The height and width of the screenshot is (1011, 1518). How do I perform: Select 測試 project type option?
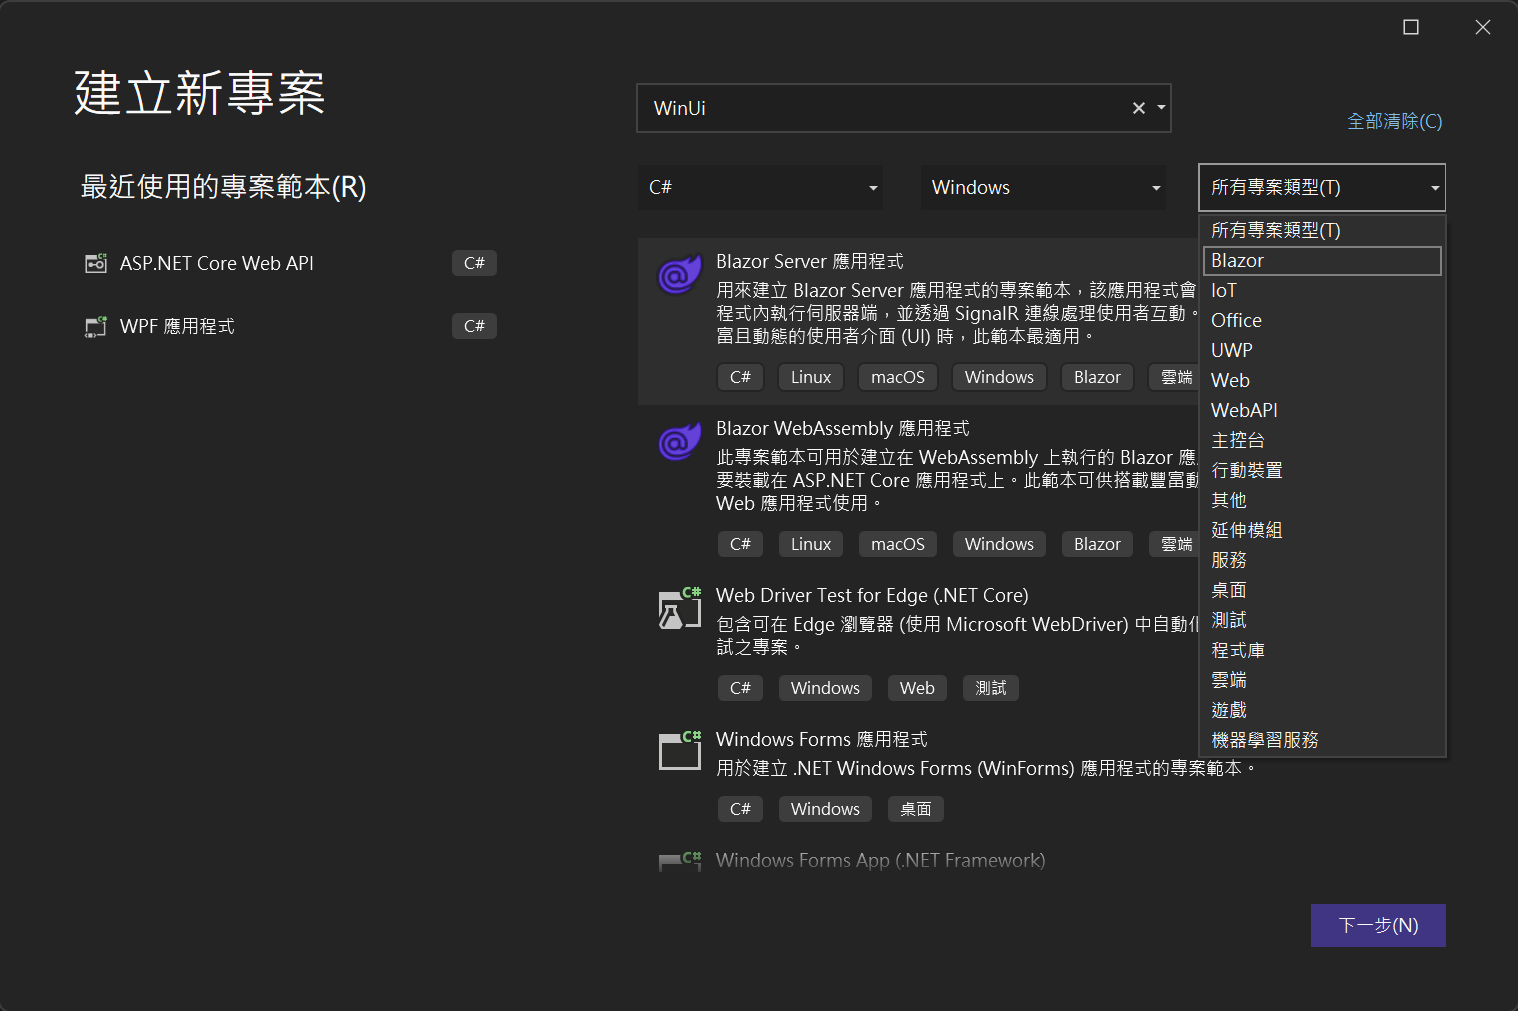pos(1322,620)
